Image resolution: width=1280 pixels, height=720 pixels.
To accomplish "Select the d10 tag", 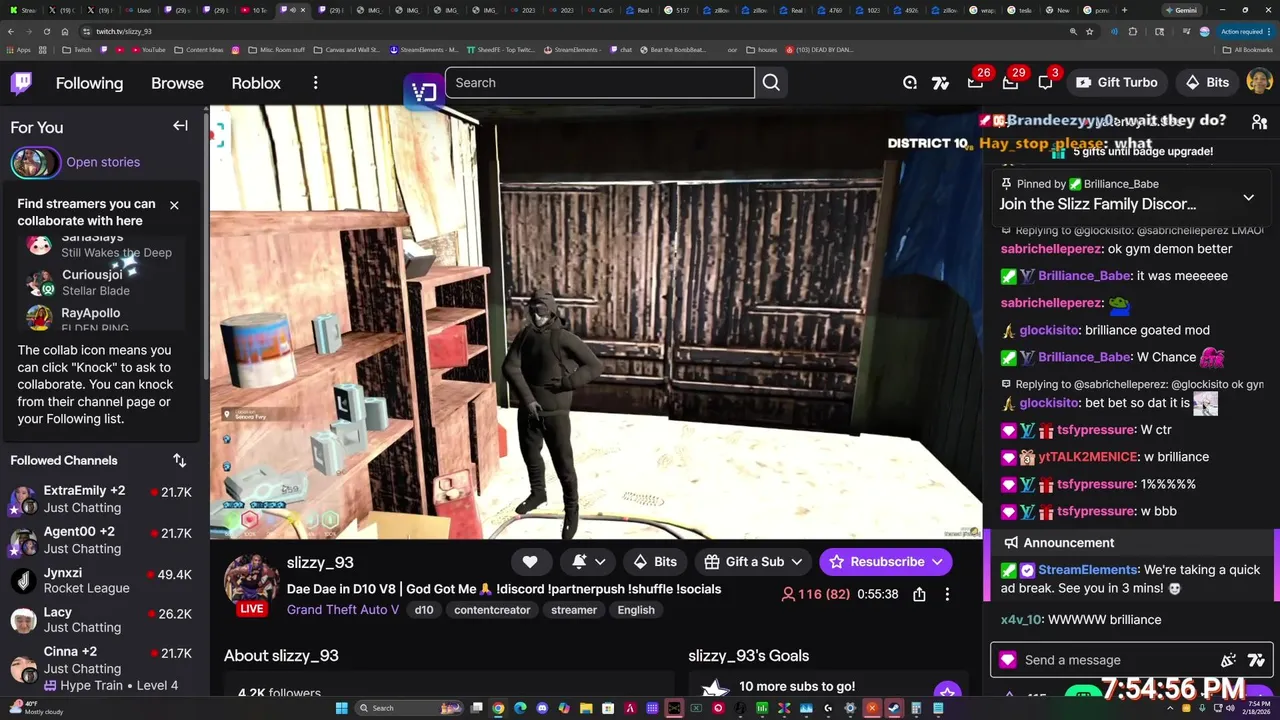I will [x=423, y=610].
